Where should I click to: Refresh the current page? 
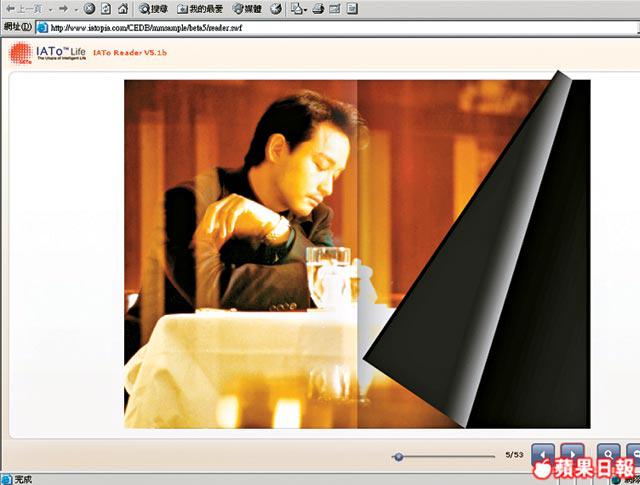pos(105,8)
